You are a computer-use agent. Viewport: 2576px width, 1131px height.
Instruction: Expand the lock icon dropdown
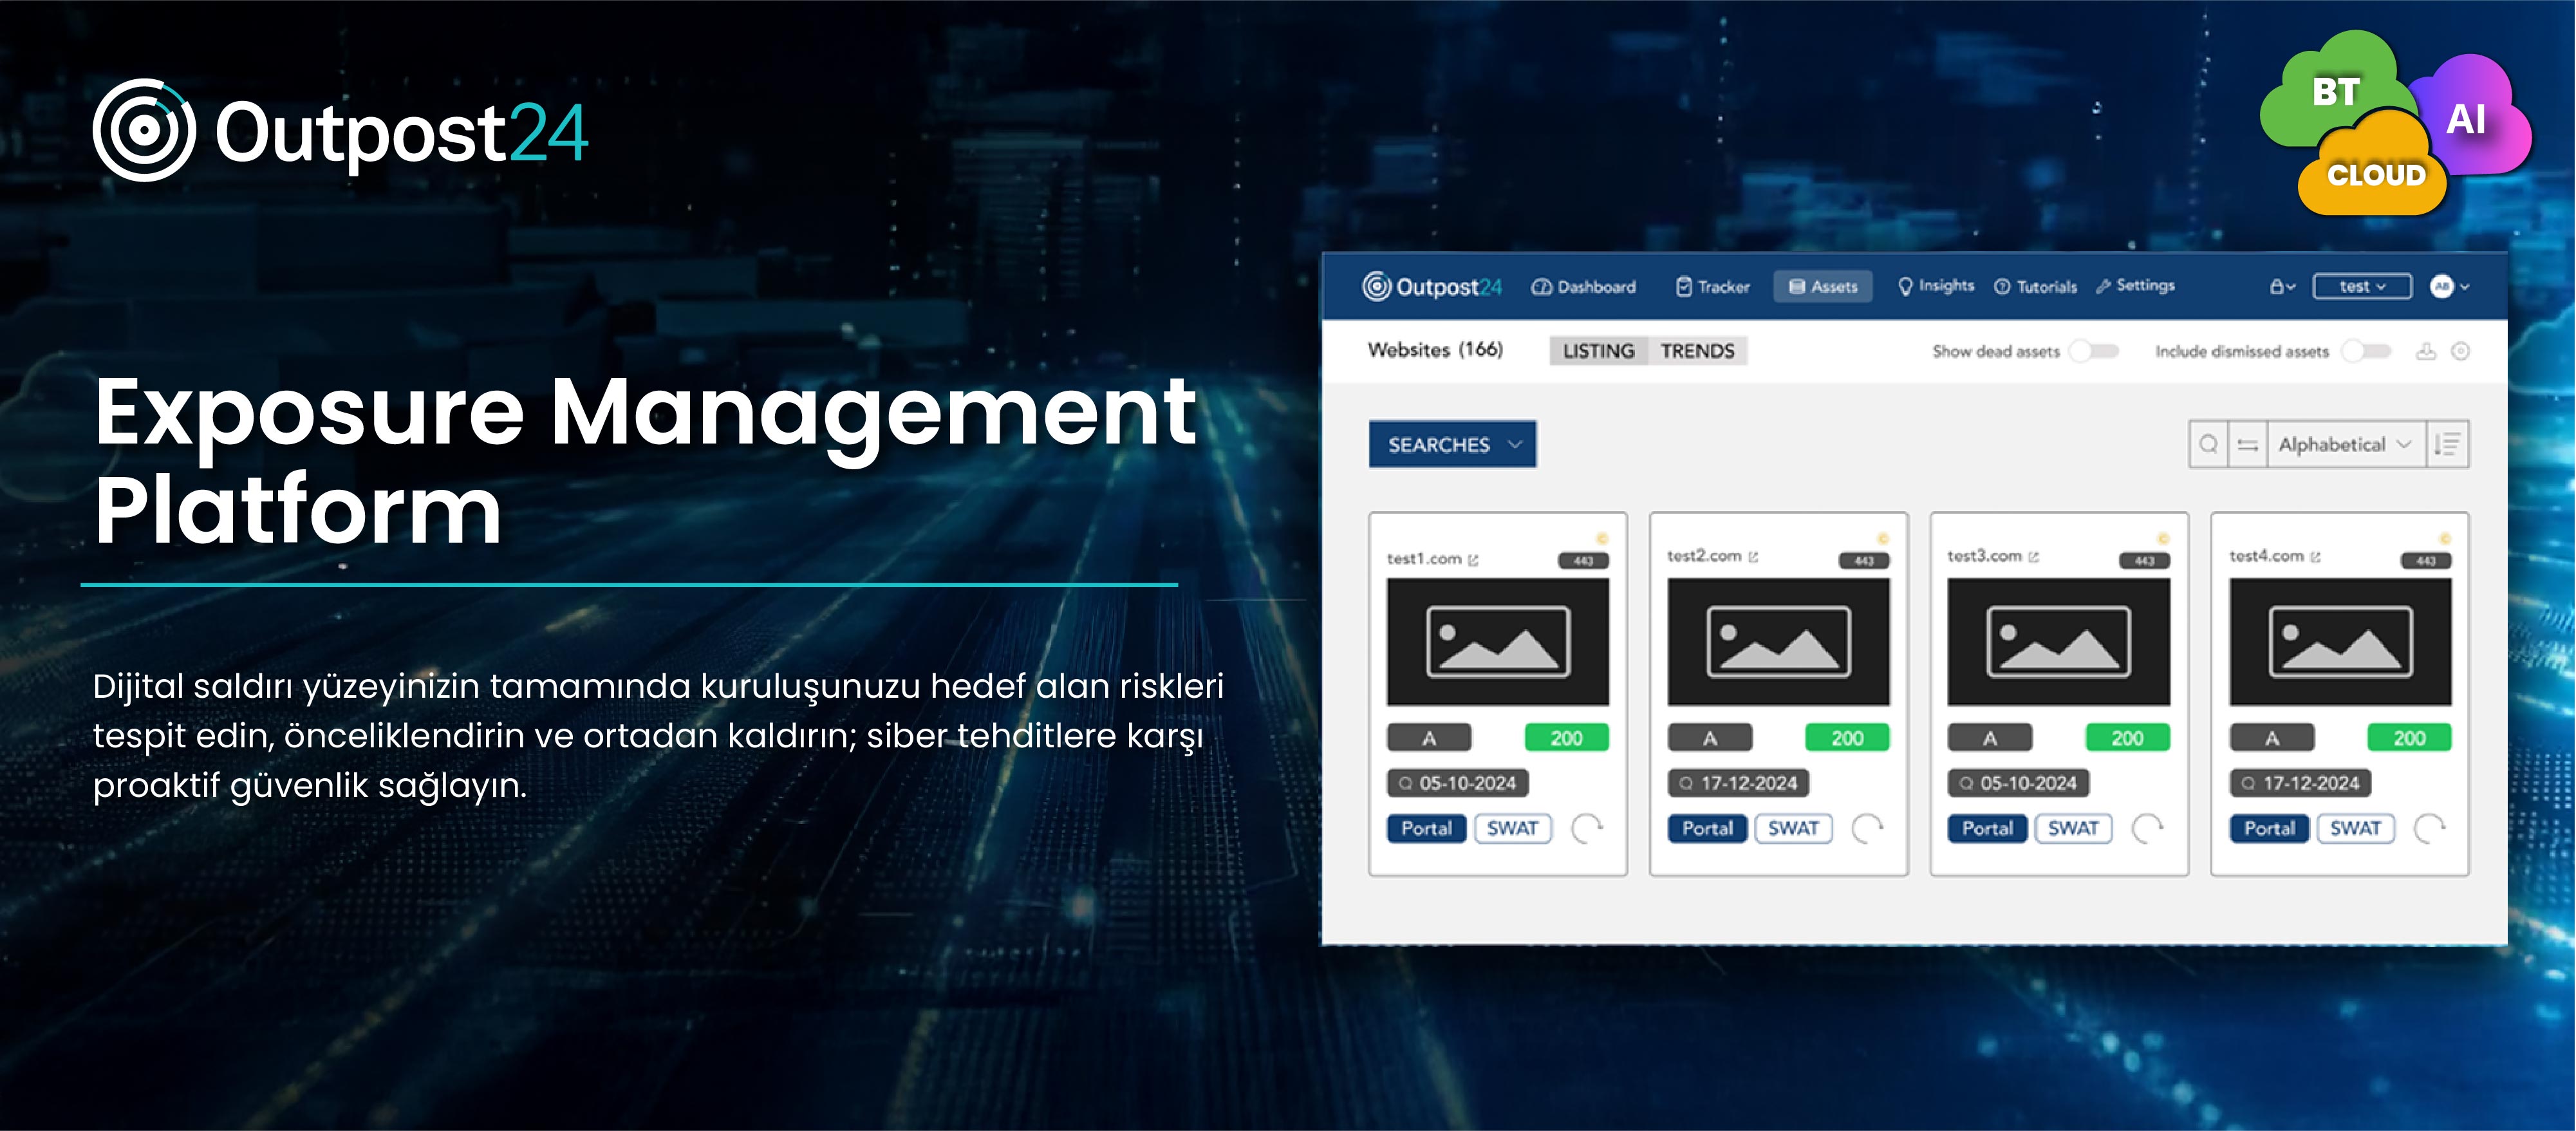(2282, 287)
